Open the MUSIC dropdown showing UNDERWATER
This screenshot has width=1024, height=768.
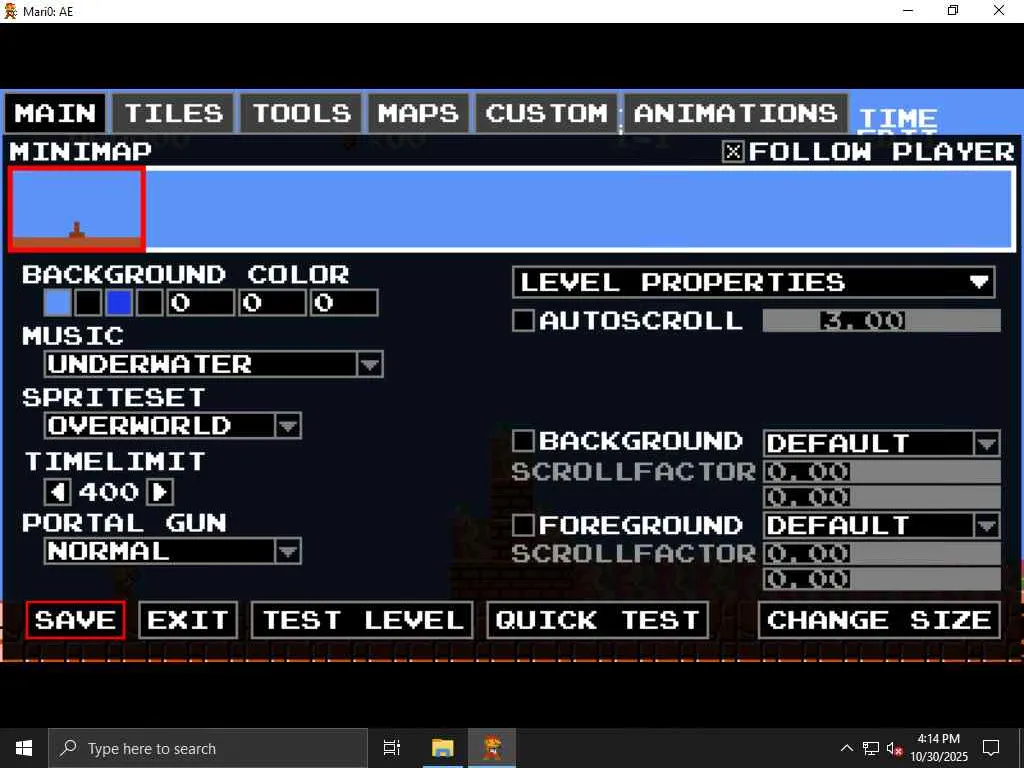(x=214, y=364)
